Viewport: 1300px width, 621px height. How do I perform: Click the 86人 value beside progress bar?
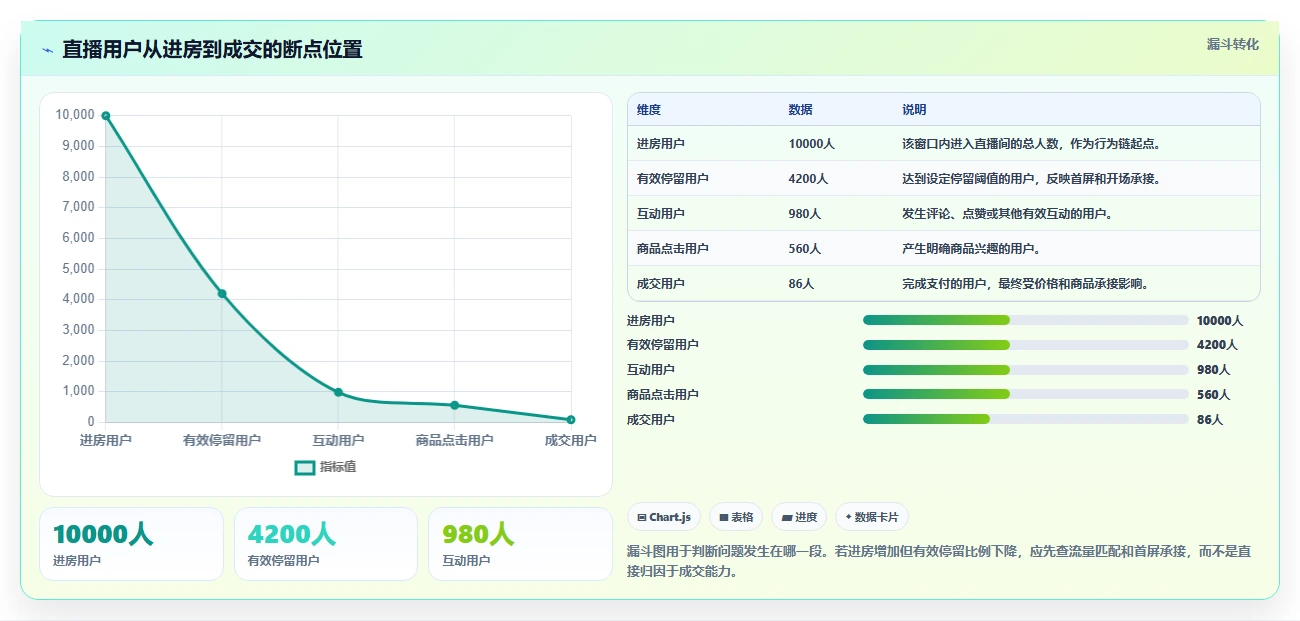[1210, 420]
